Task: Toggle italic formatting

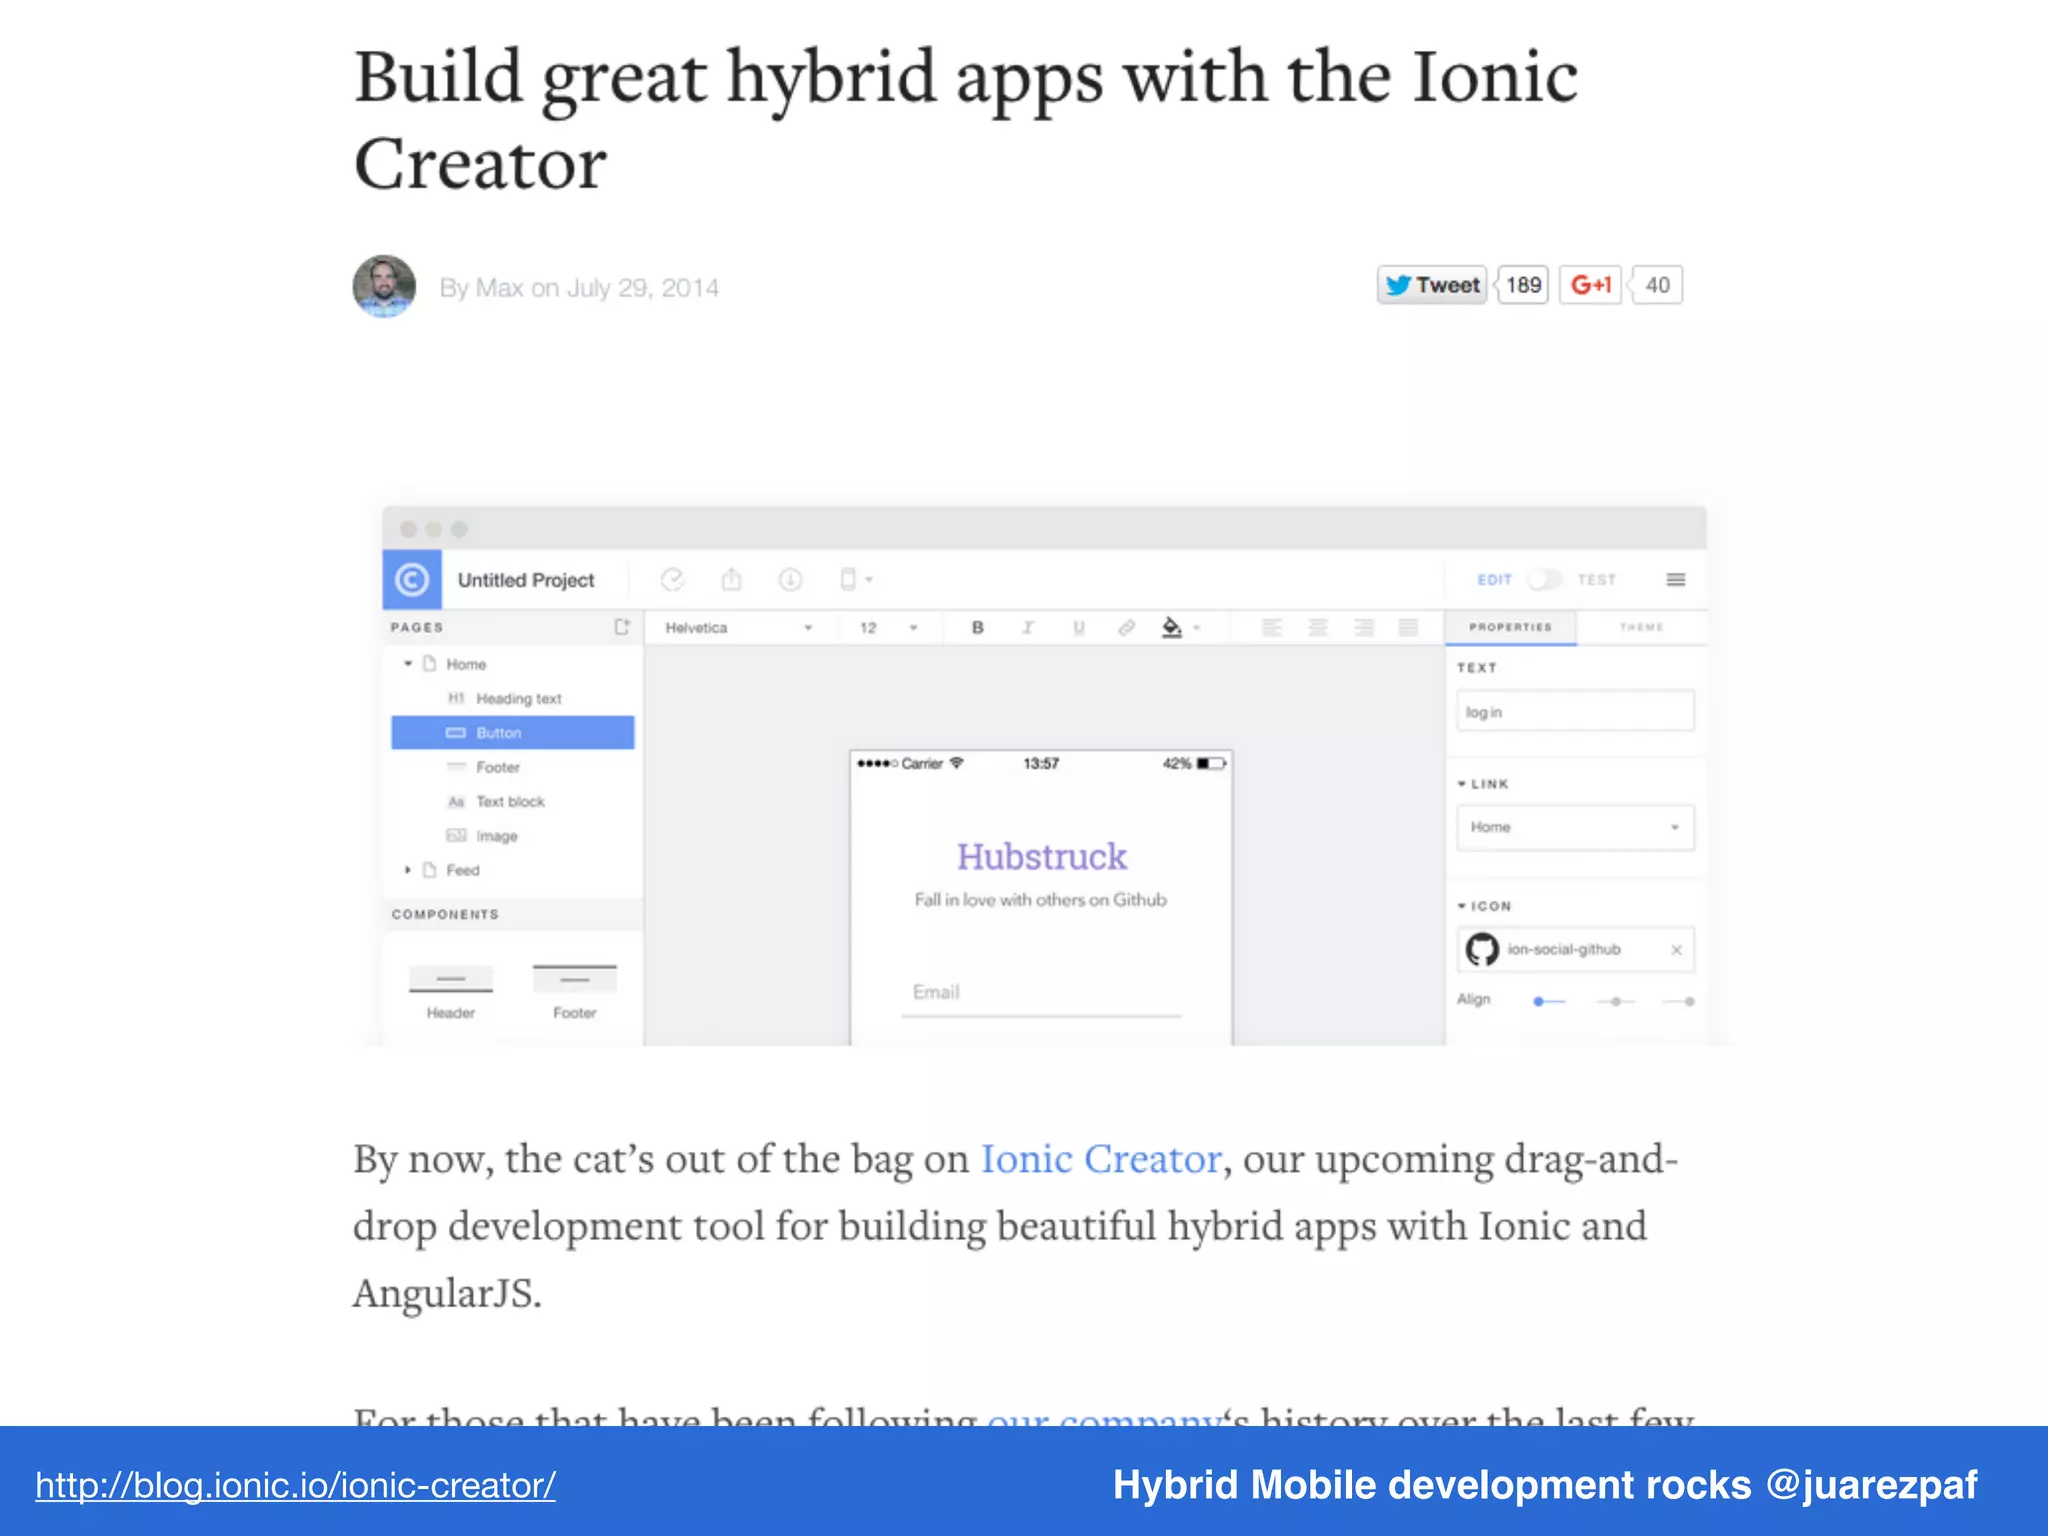Action: click(x=1028, y=628)
